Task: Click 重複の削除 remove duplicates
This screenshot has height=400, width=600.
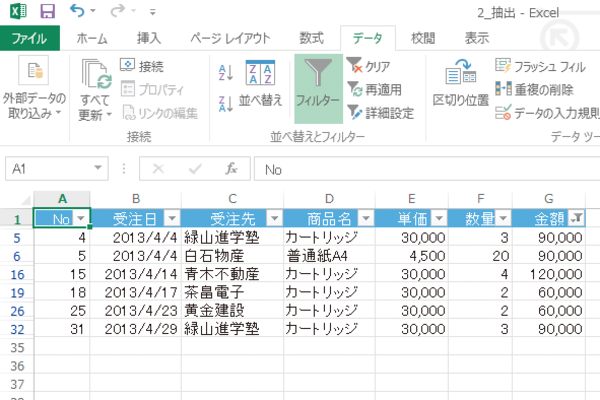Action: tap(534, 89)
